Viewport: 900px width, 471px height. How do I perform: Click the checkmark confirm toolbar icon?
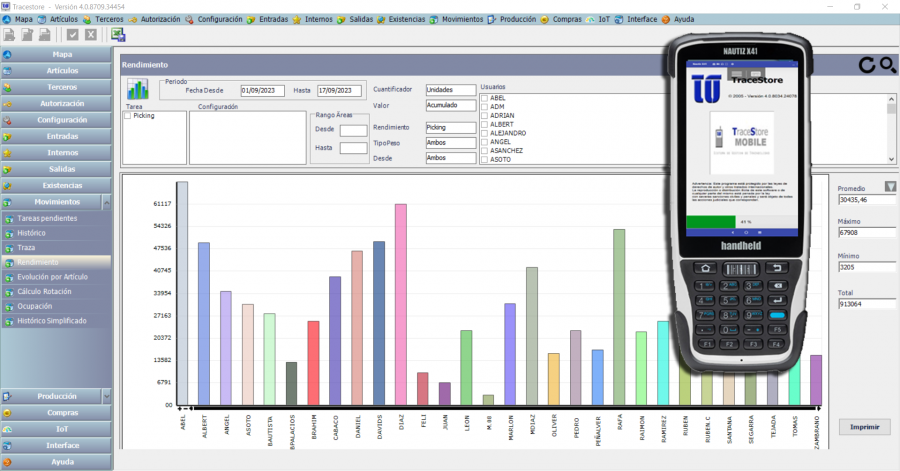73,35
